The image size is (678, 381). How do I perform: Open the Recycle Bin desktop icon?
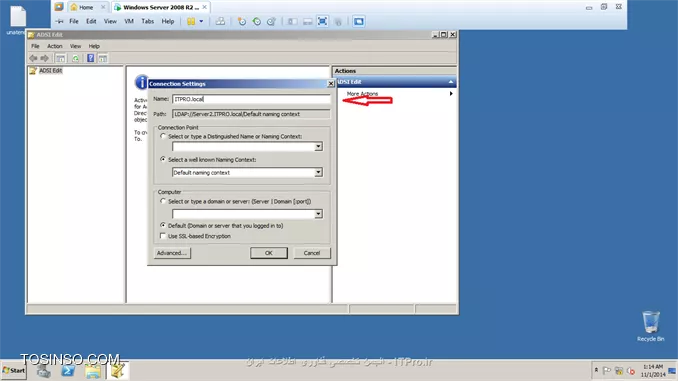(650, 326)
